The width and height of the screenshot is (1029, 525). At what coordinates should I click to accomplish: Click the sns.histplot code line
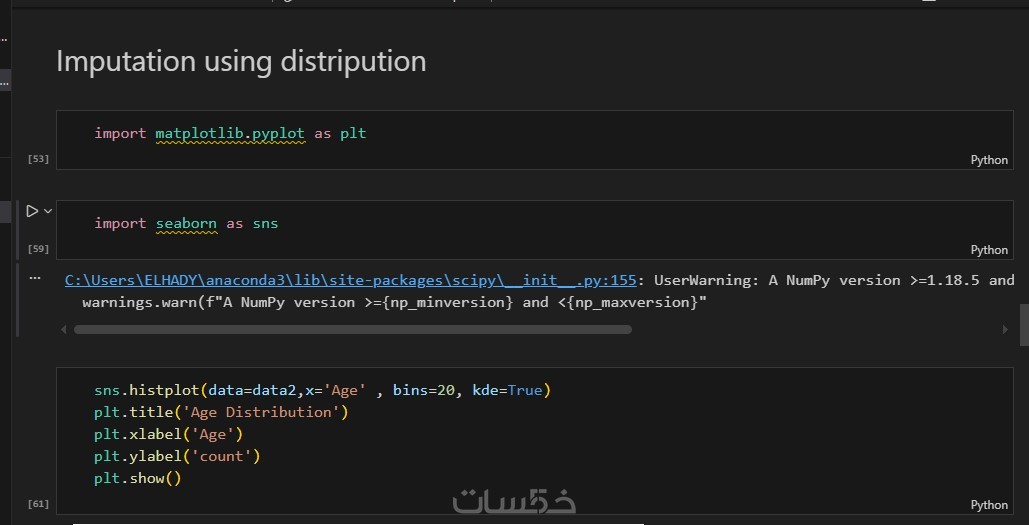point(322,390)
